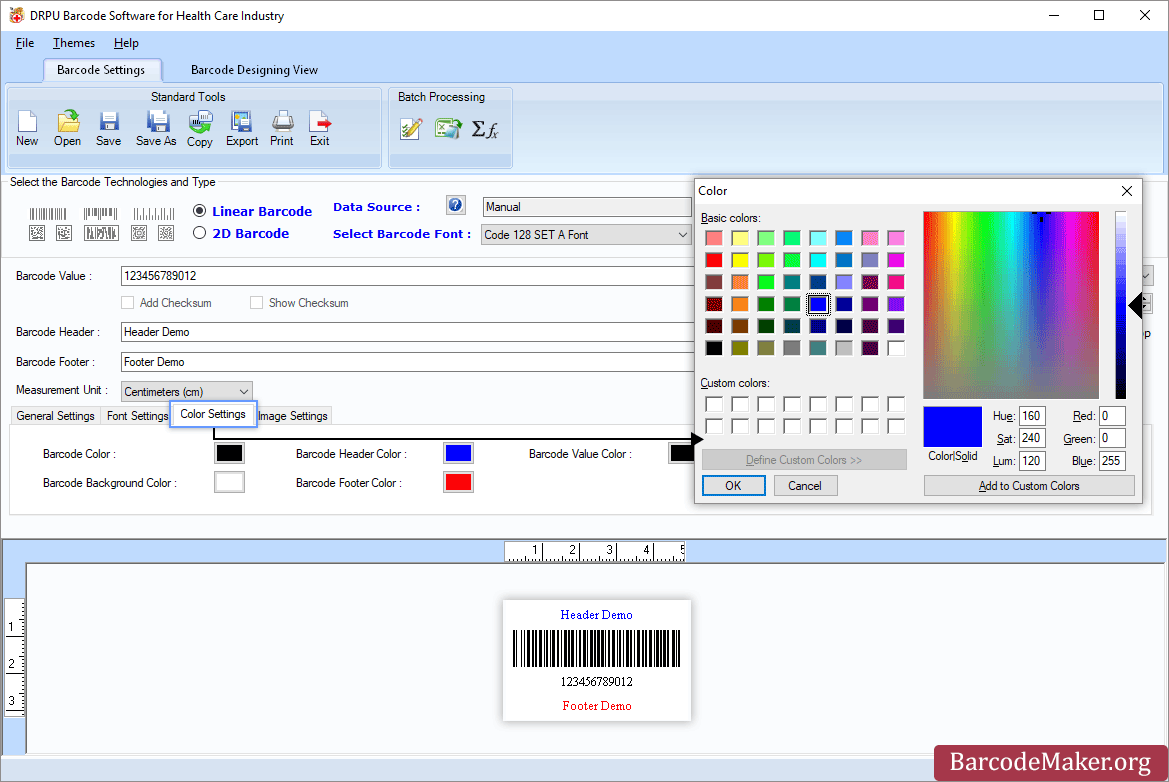This screenshot has width=1169, height=782.
Task: Select the Color Settings tab
Action: point(213,414)
